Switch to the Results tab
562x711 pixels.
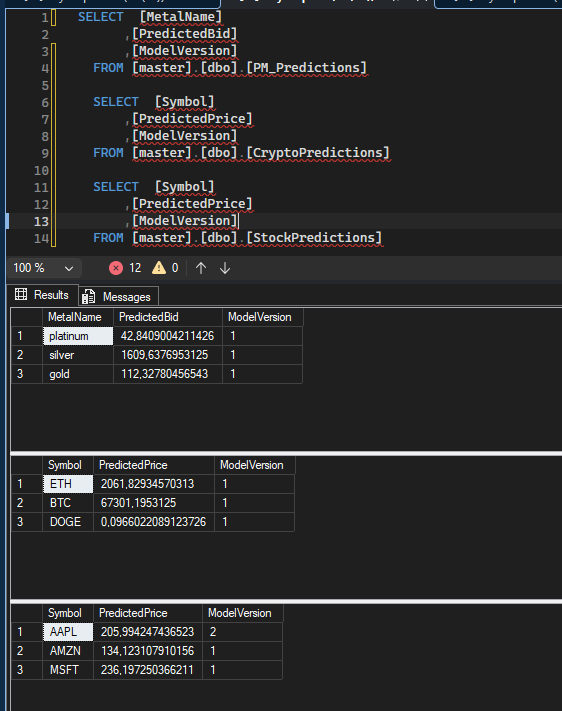click(x=42, y=295)
